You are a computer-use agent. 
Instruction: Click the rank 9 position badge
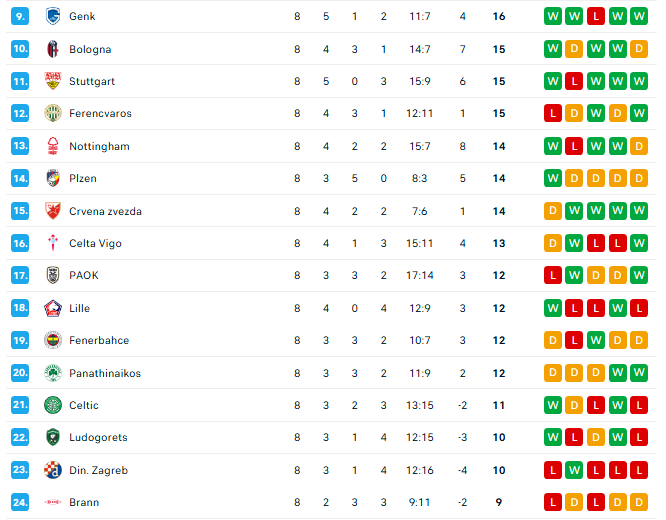tap(20, 16)
